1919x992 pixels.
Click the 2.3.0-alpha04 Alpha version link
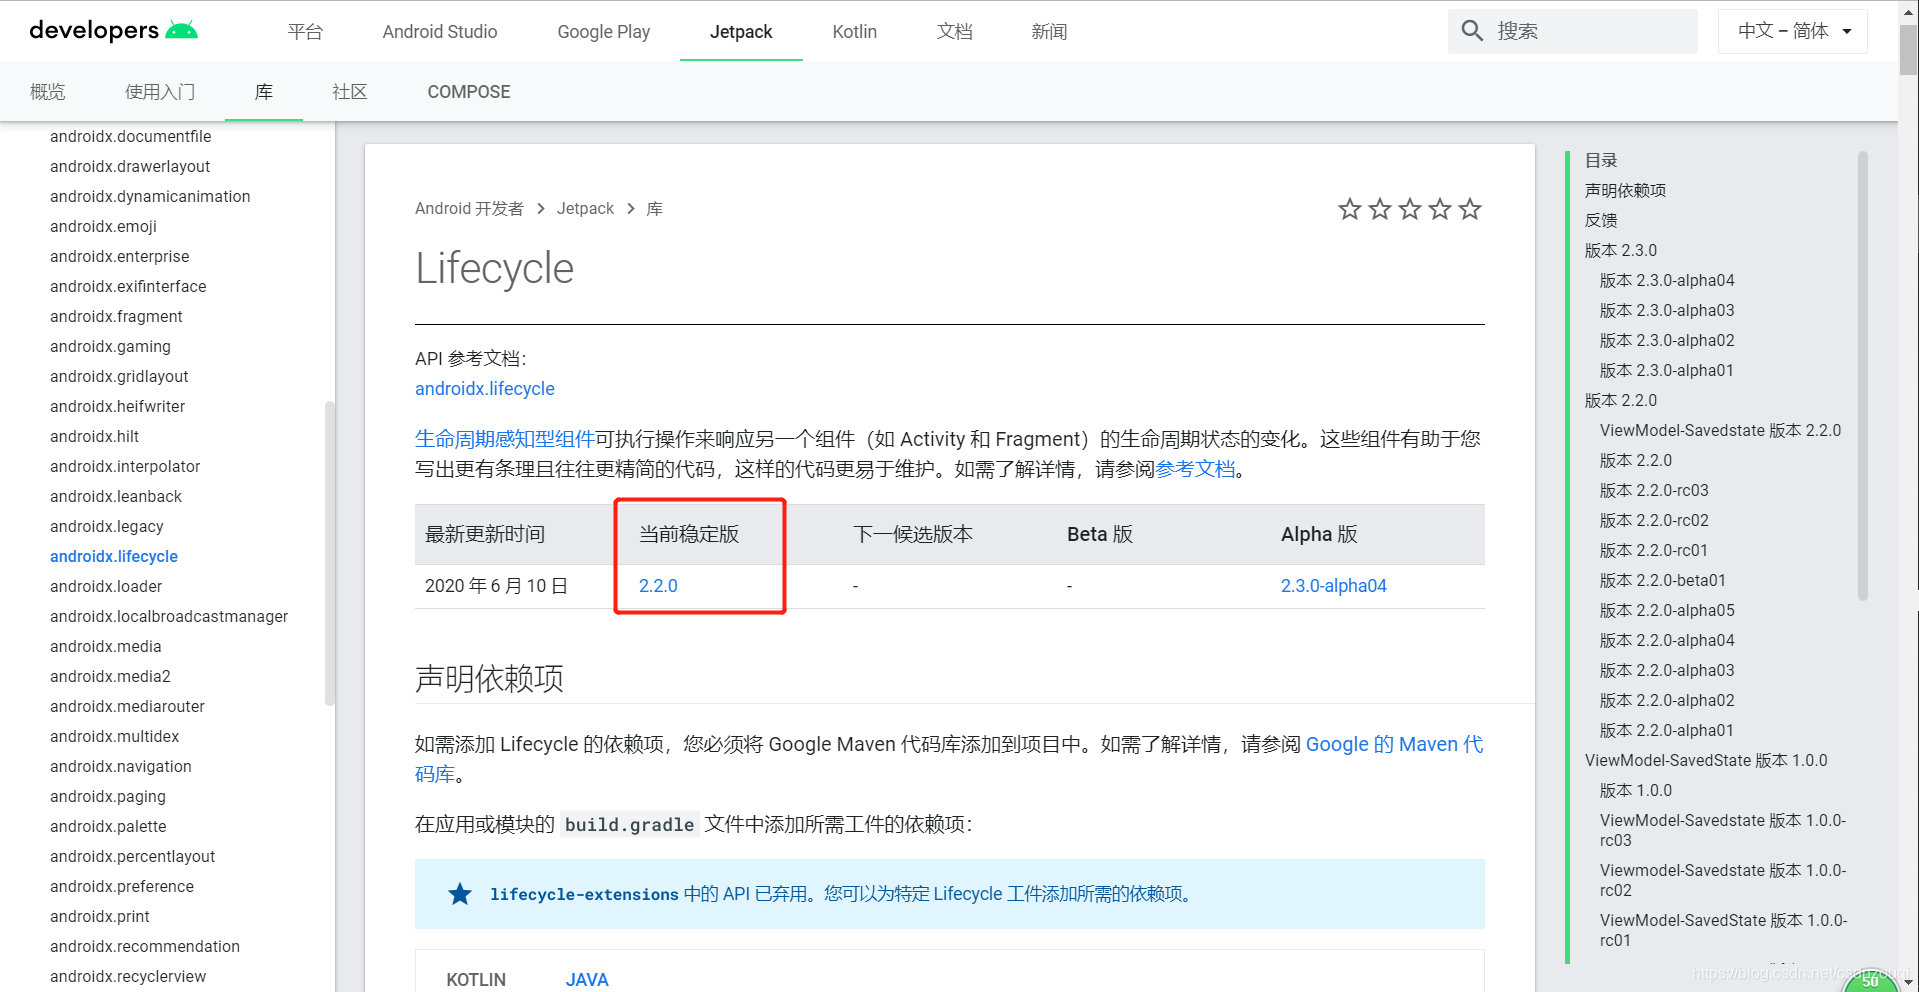pos(1334,585)
